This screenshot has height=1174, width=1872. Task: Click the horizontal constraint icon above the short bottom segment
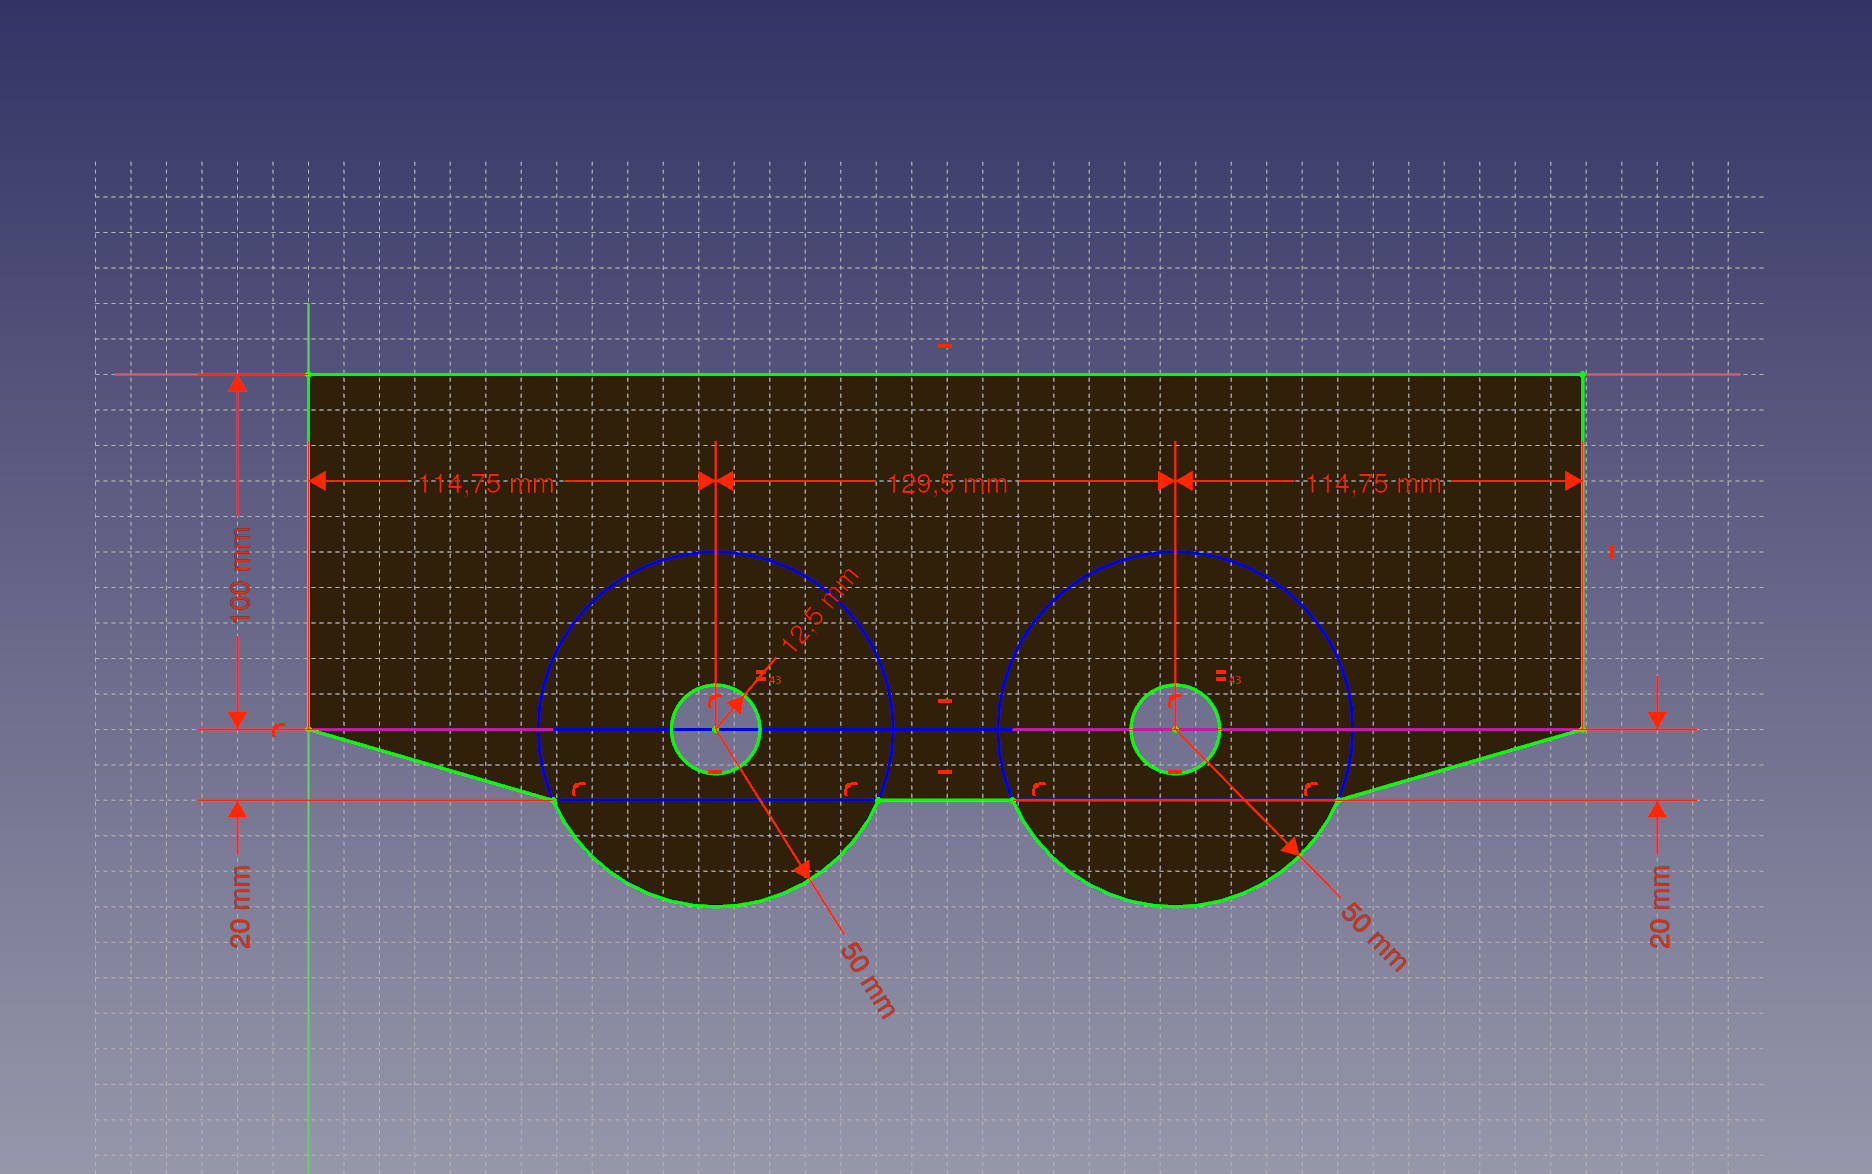[945, 772]
